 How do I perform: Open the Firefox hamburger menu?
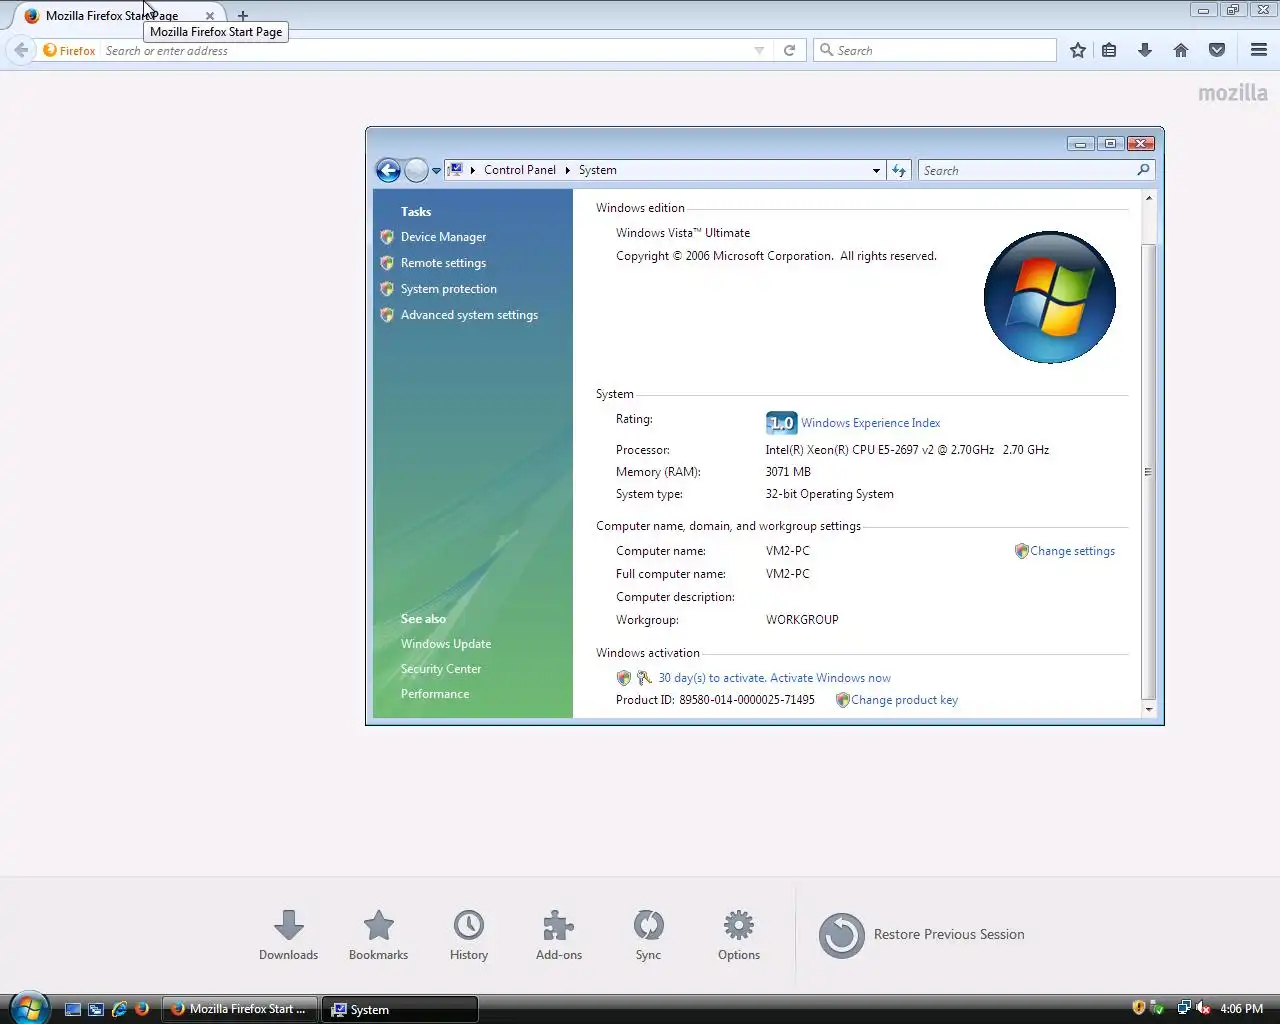(x=1259, y=50)
